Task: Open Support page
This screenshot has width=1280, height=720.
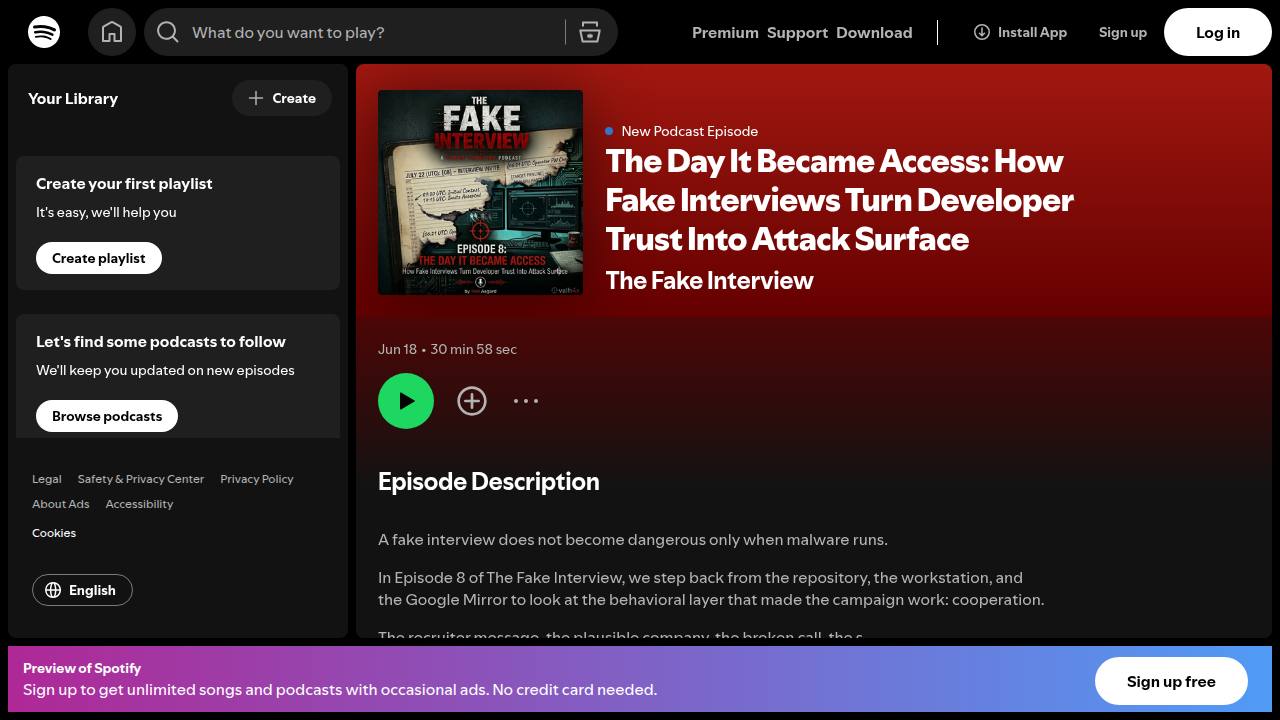Action: pyautogui.click(x=797, y=32)
